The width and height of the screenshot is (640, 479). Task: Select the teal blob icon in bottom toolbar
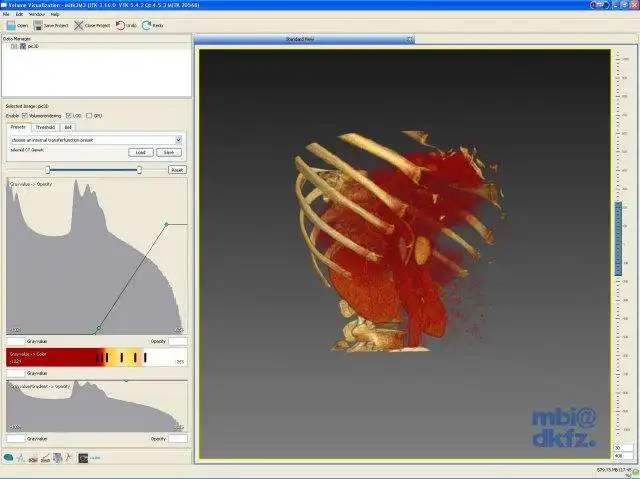(8, 458)
